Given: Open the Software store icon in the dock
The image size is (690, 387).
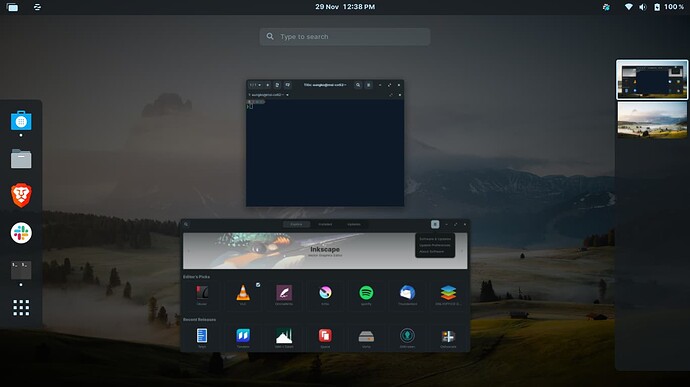Looking at the screenshot, I should click(x=21, y=121).
